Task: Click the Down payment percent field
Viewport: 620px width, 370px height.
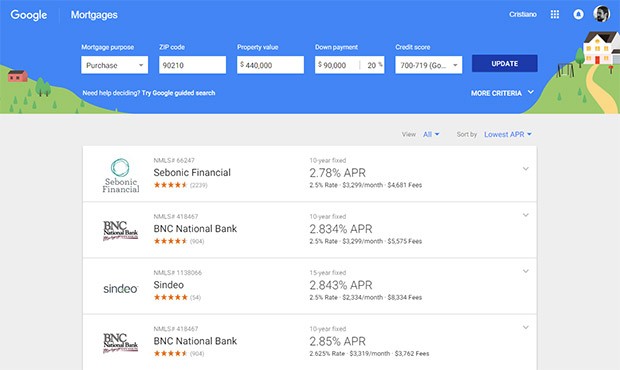Action: (372, 65)
